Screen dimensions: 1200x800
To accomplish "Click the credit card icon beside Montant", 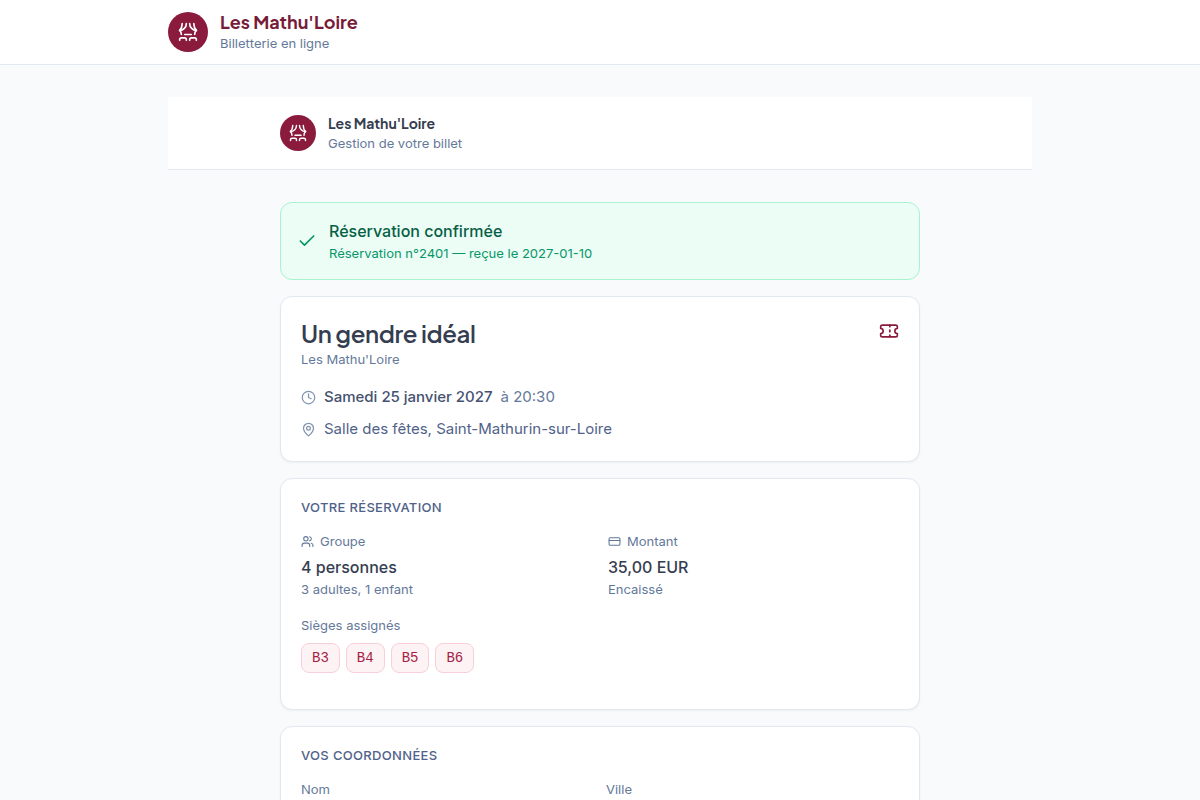I will click(614, 541).
